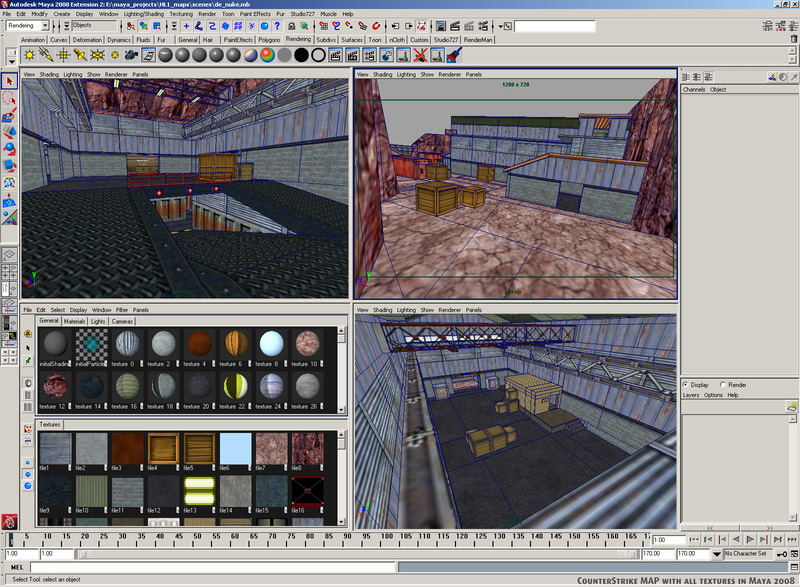Screen dimensions: 800x587
Task: Play animation backwards
Action: pyautogui.click(x=736, y=539)
